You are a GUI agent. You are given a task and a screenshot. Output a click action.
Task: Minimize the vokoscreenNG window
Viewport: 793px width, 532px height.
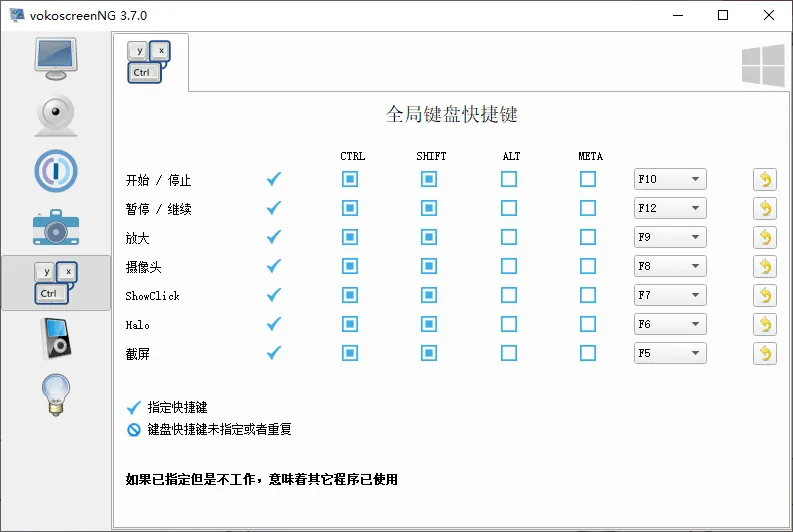[678, 15]
